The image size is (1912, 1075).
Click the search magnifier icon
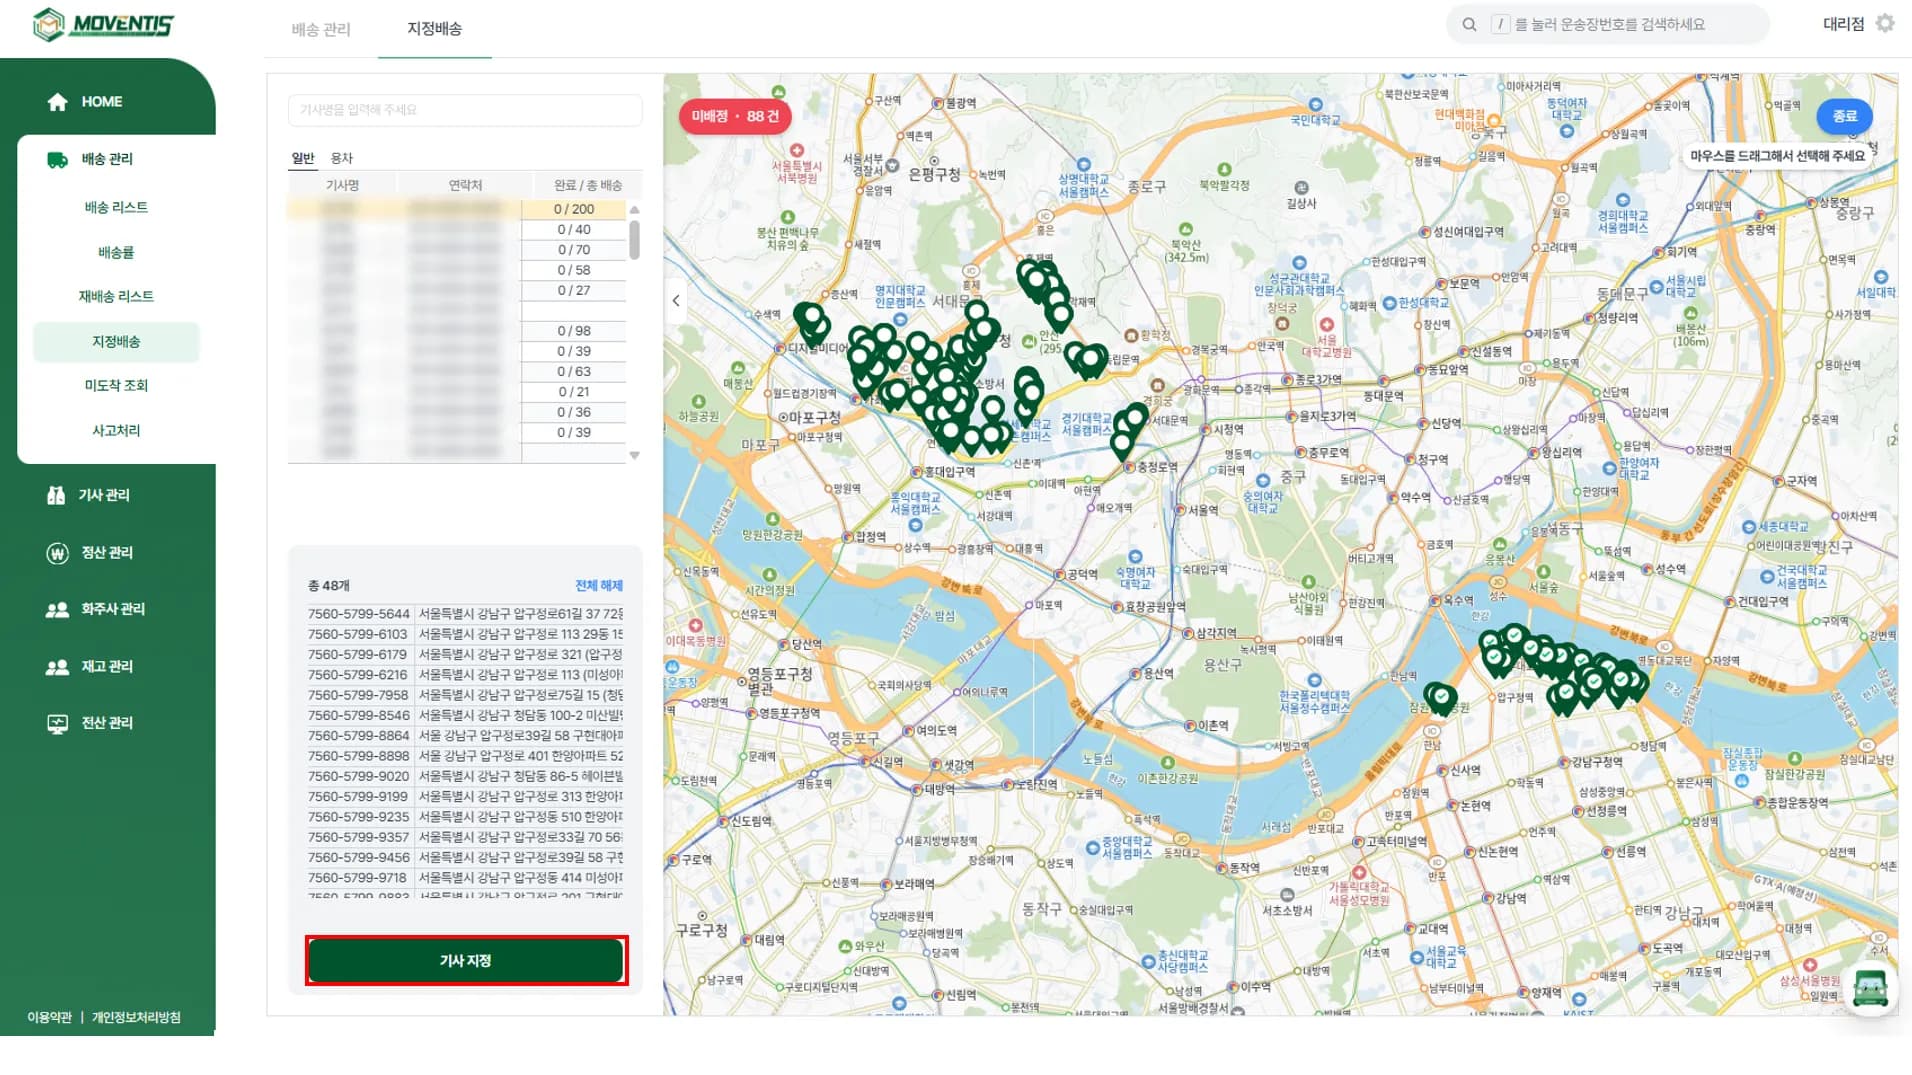pos(1469,25)
